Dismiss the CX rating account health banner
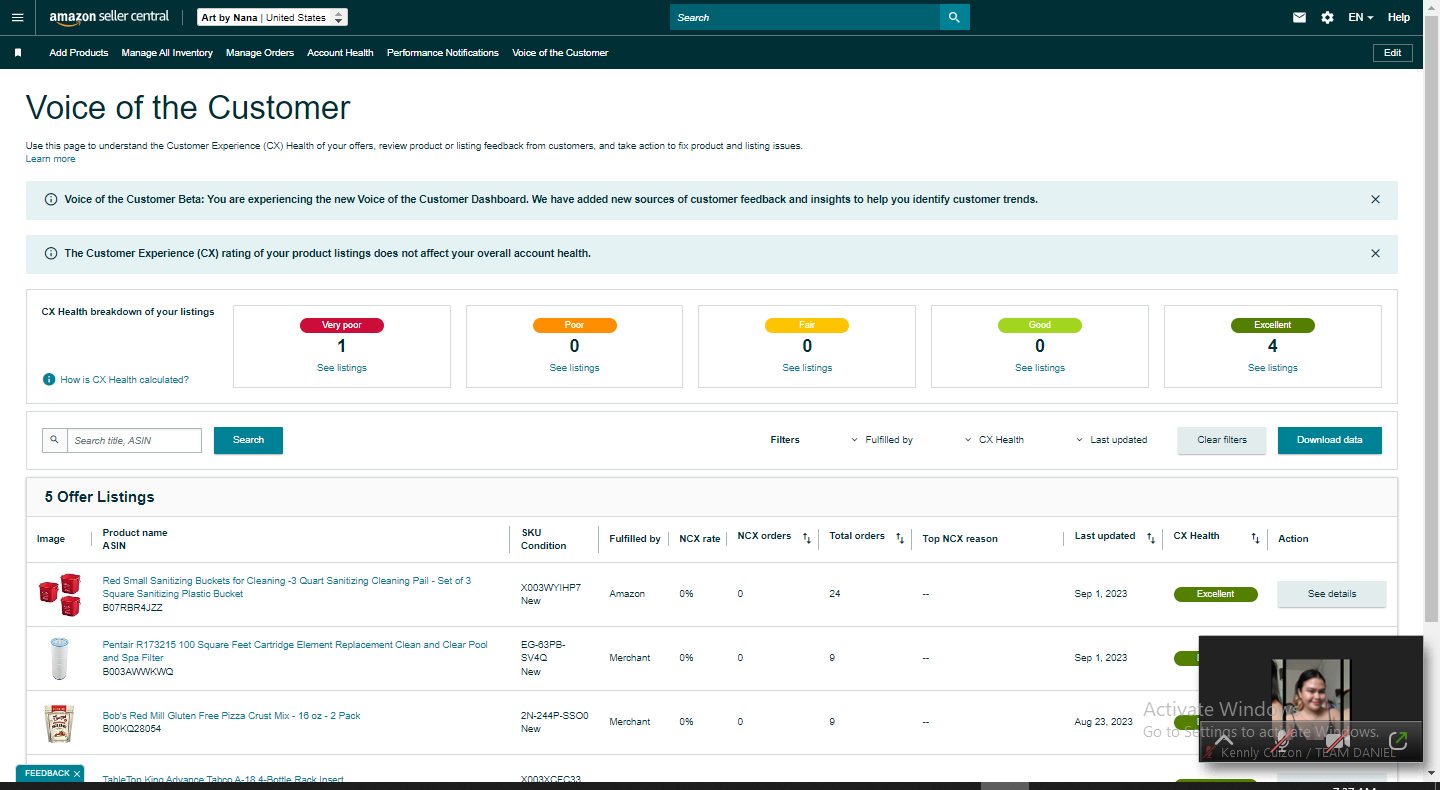Image resolution: width=1440 pixels, height=790 pixels. pos(1375,254)
